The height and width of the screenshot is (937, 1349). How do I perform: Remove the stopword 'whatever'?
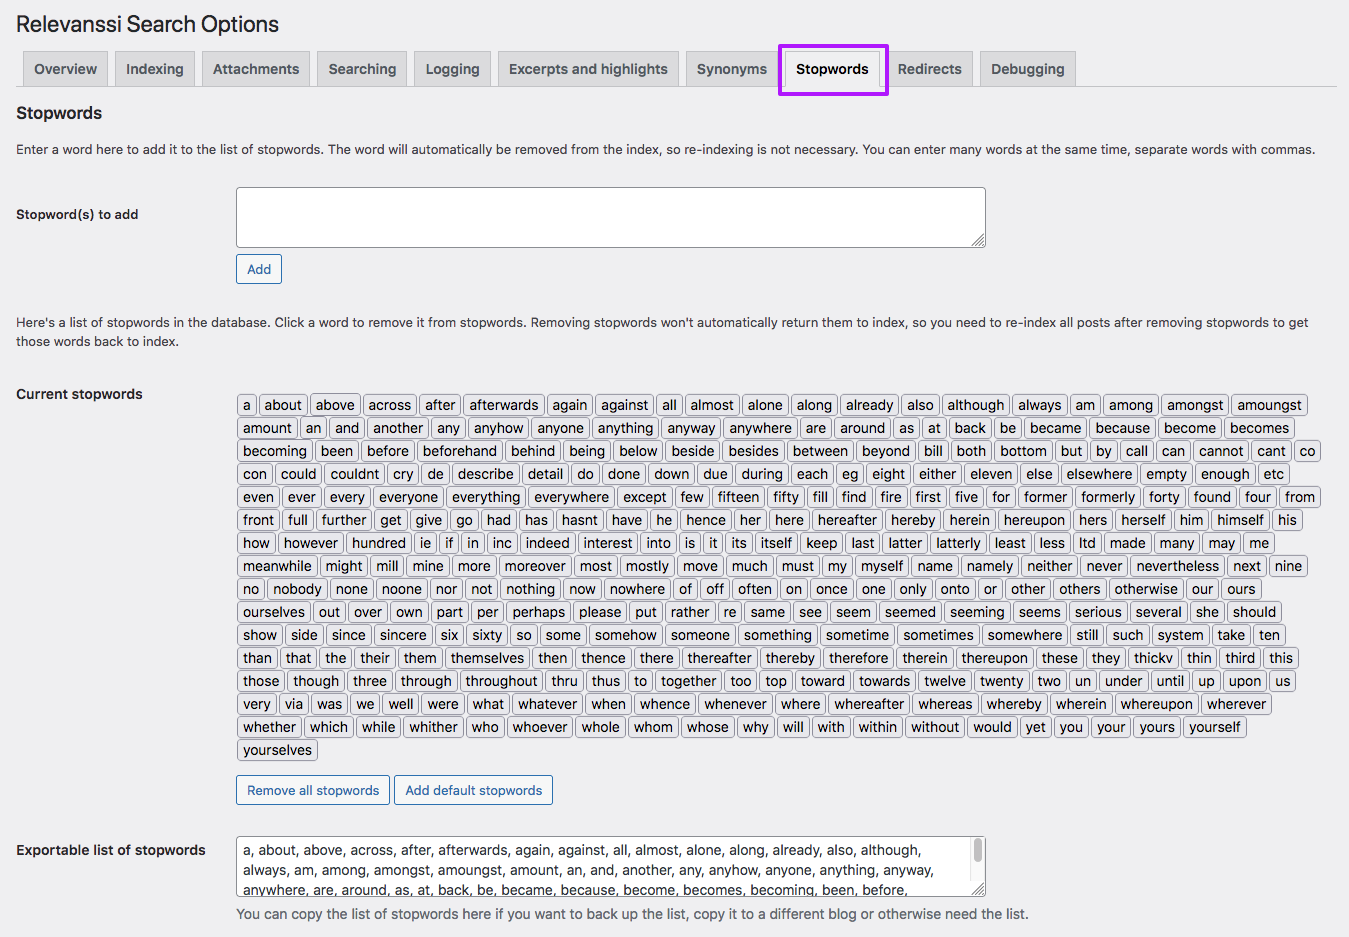tap(547, 704)
